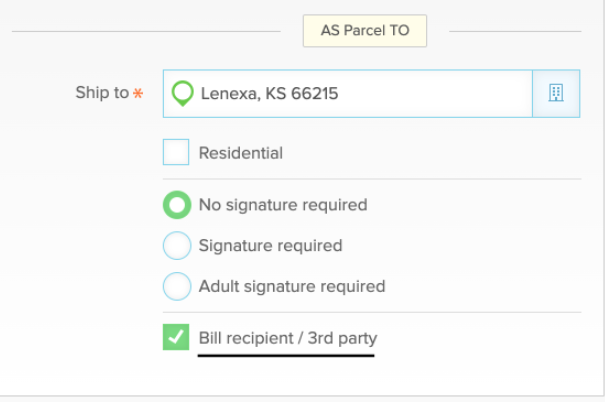Click the AS Parcel TO badge

click(x=365, y=31)
